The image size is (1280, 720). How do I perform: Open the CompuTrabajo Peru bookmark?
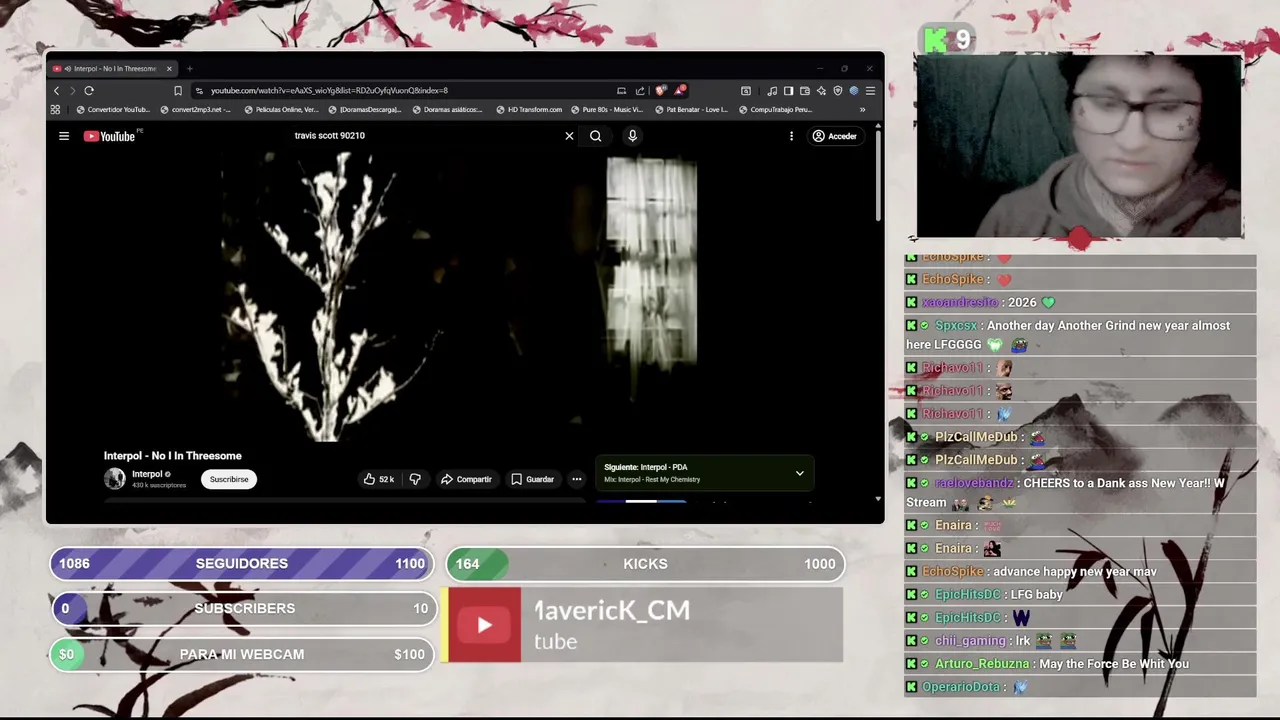pos(776,110)
